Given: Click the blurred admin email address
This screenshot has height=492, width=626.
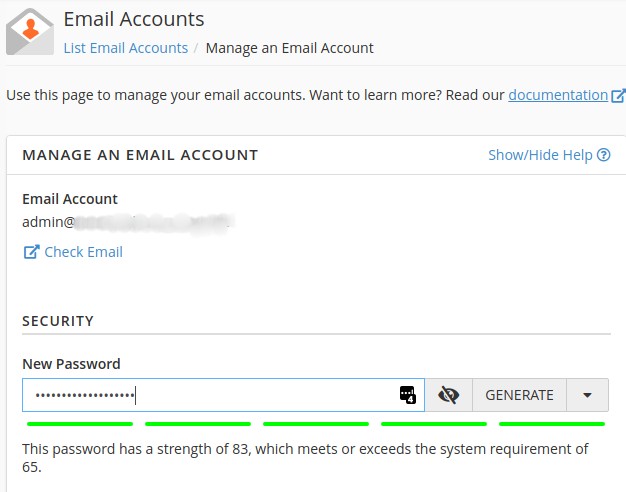Looking at the screenshot, I should 127,222.
